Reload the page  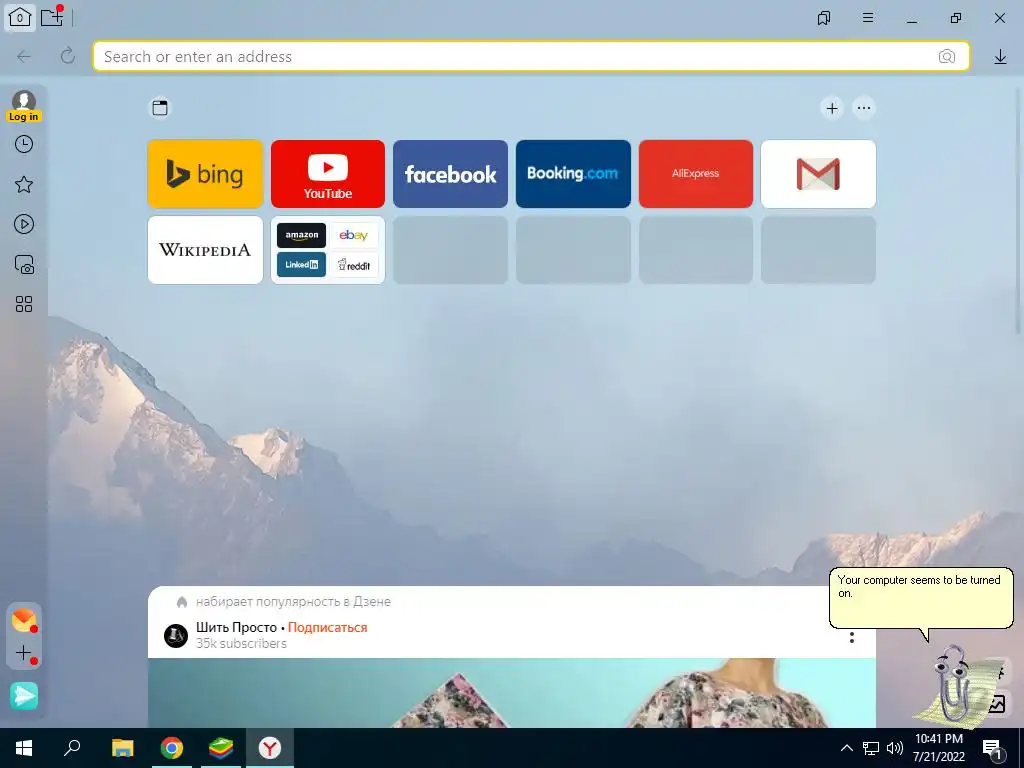click(x=68, y=56)
